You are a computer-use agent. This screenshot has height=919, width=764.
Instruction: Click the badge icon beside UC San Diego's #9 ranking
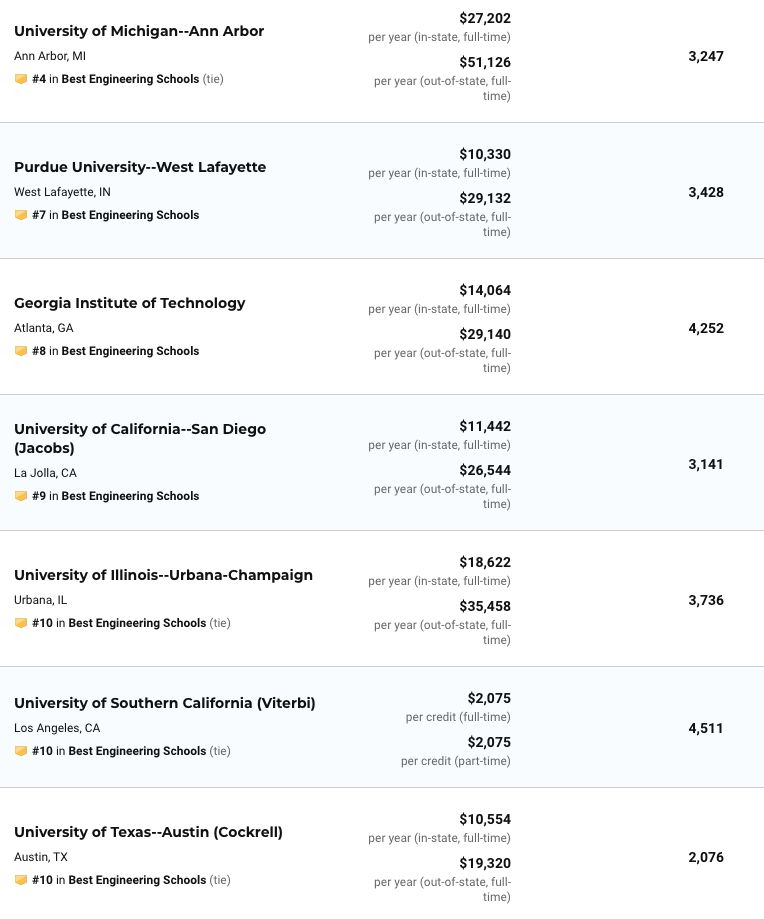pos(21,496)
